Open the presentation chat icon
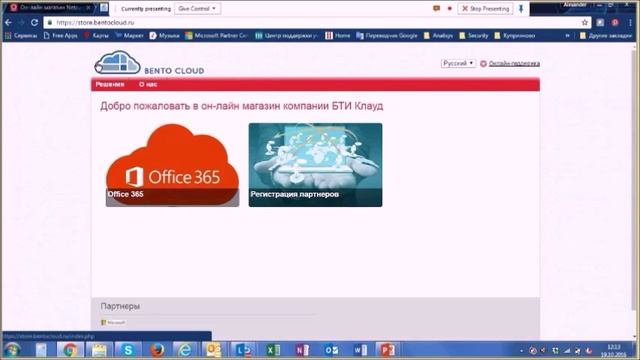This screenshot has width=640, height=360. point(436,8)
